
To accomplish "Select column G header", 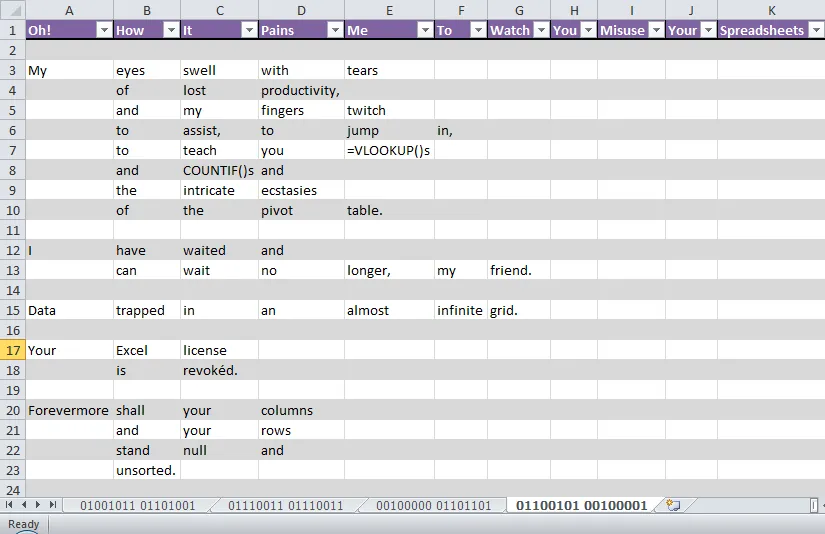I will click(519, 10).
